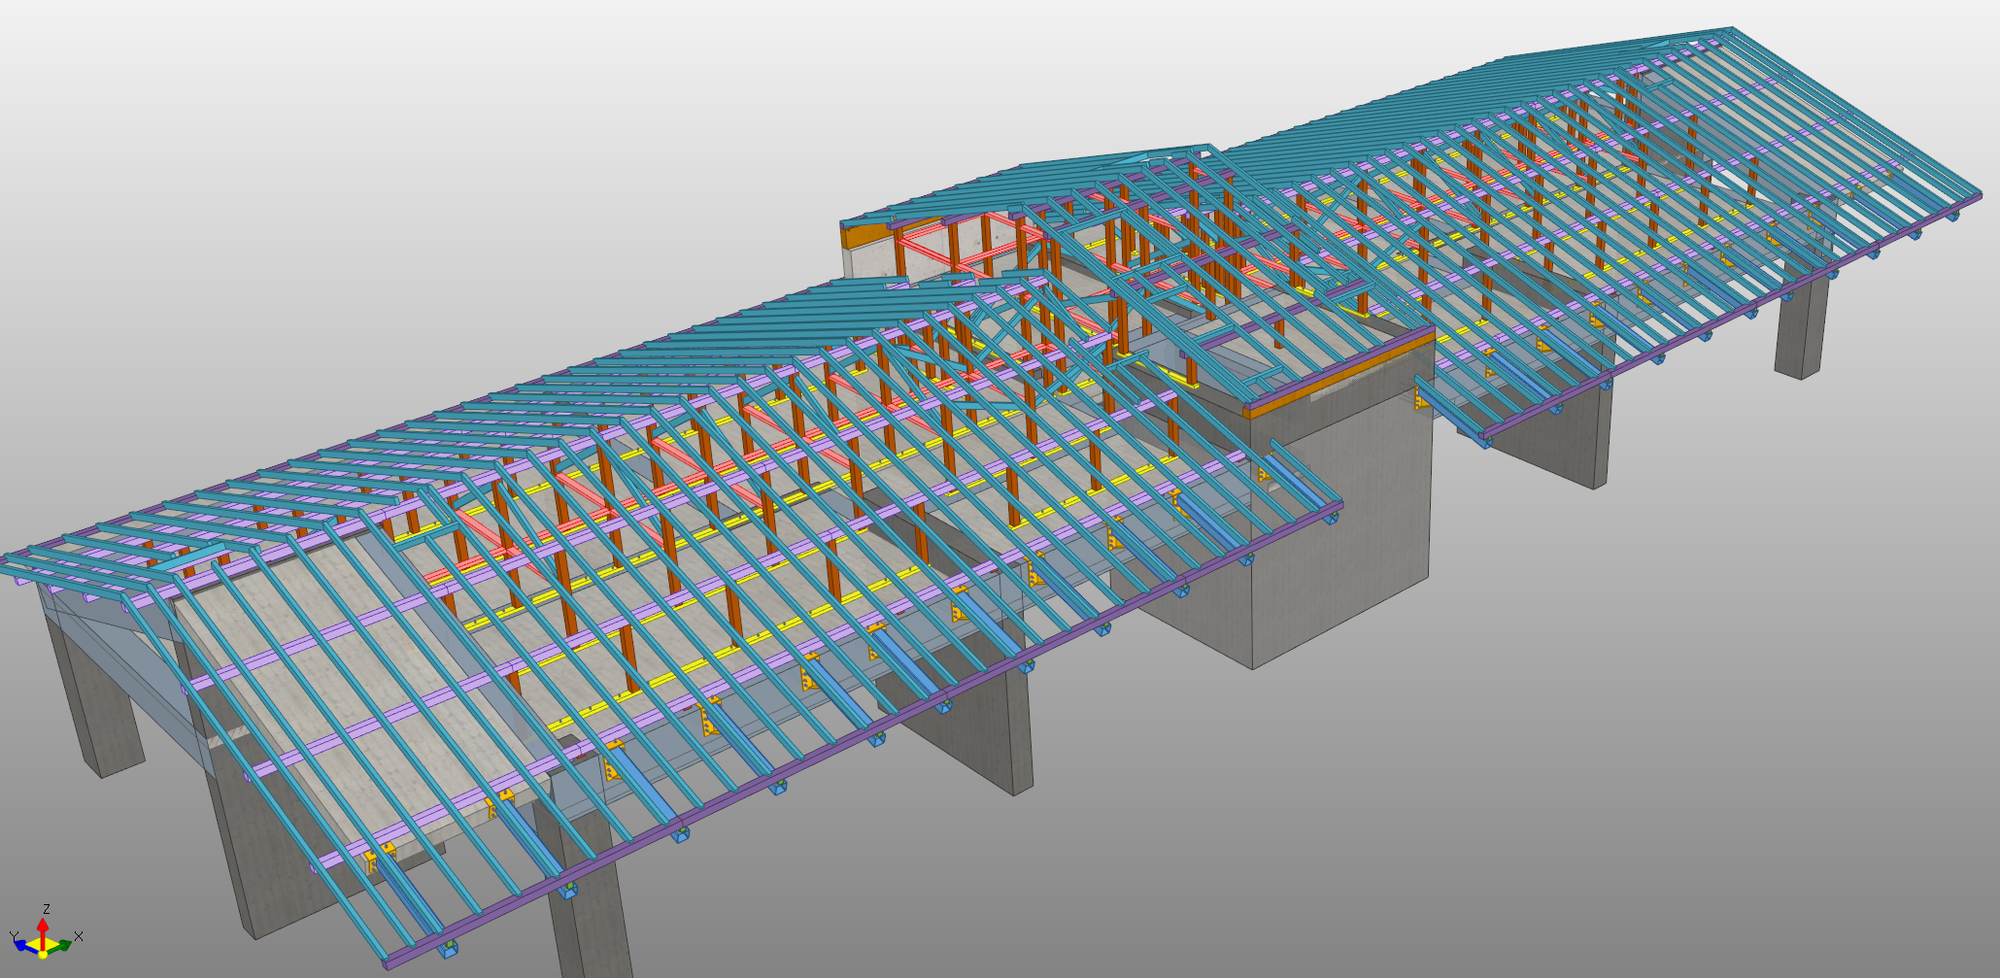The image size is (2000, 978).
Task: Click the red Z axis arrow
Action: [x=43, y=926]
